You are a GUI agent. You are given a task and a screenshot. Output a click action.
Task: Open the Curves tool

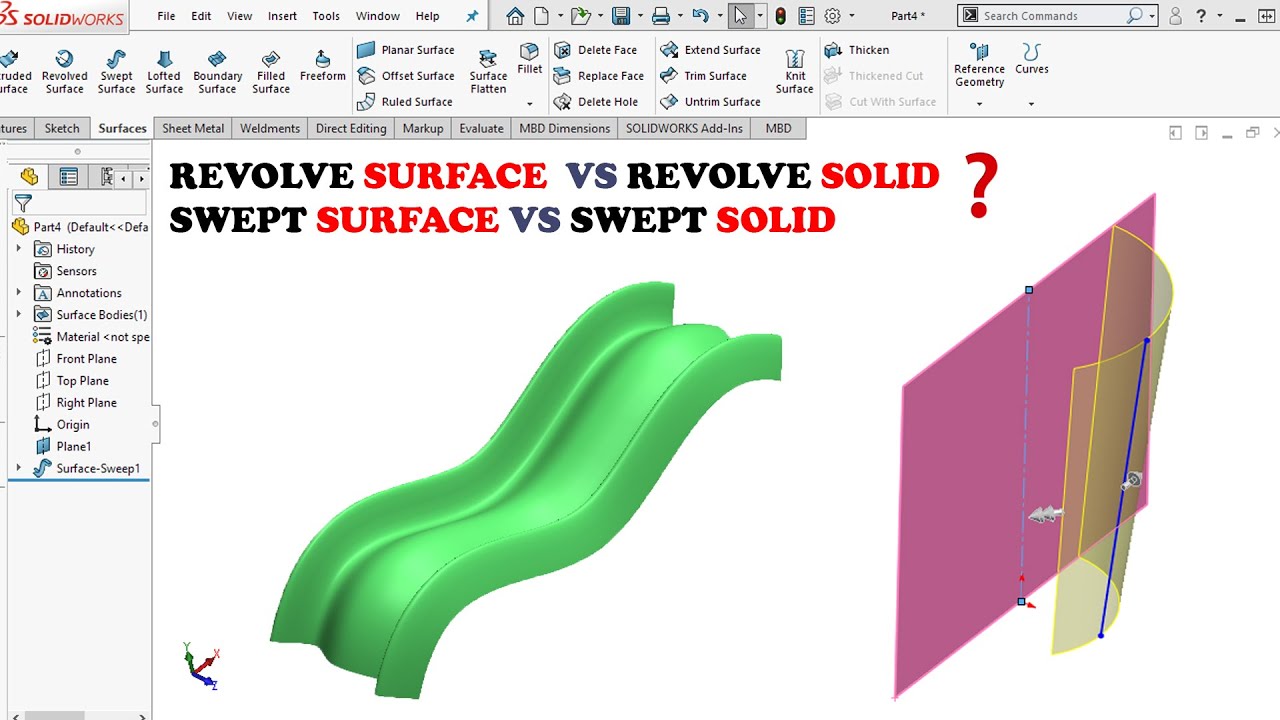(1032, 60)
